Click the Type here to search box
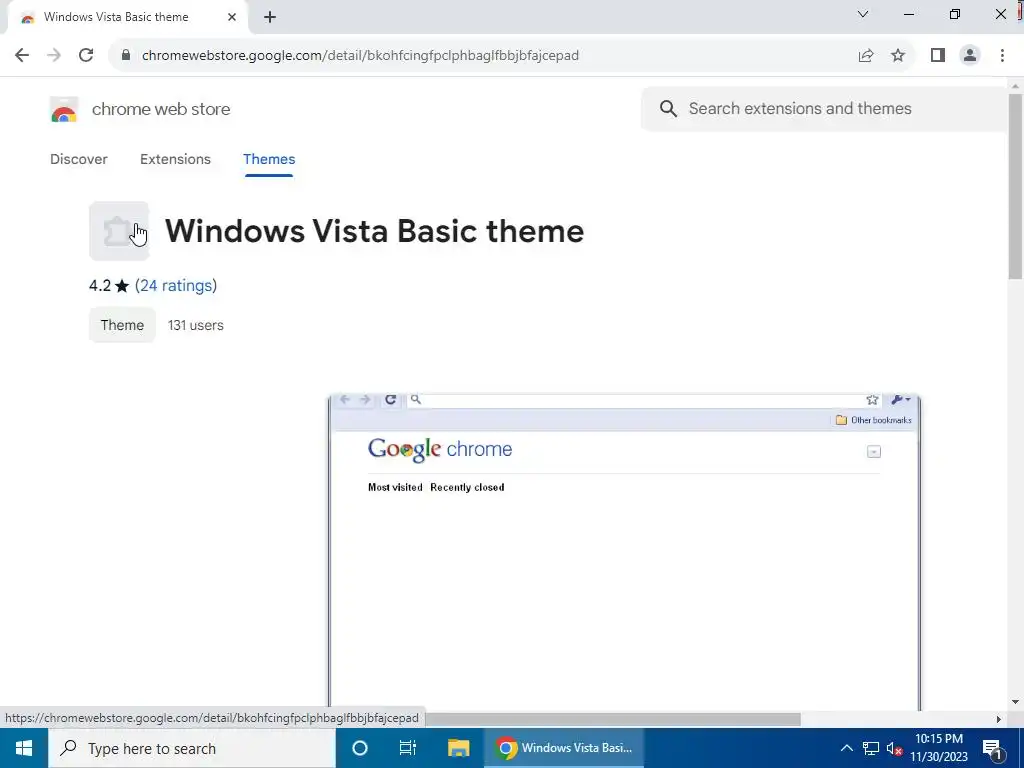Viewport: 1024px width, 768px height. [x=191, y=748]
